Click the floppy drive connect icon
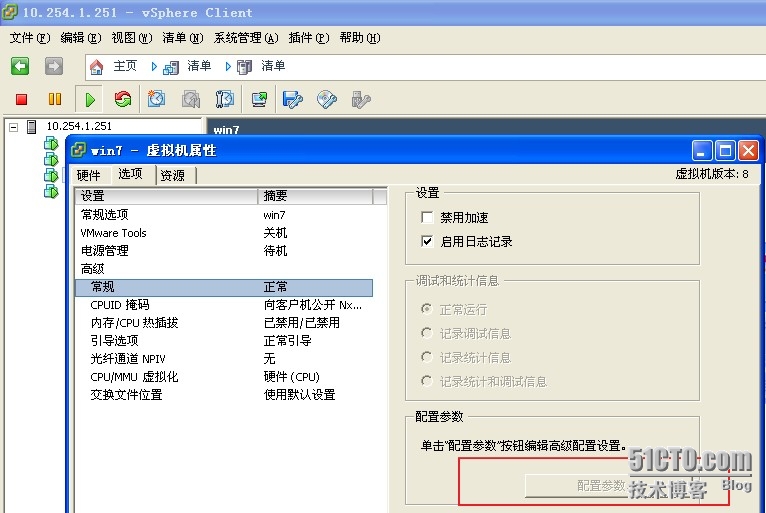Viewport: 766px width, 513px height. [x=293, y=100]
